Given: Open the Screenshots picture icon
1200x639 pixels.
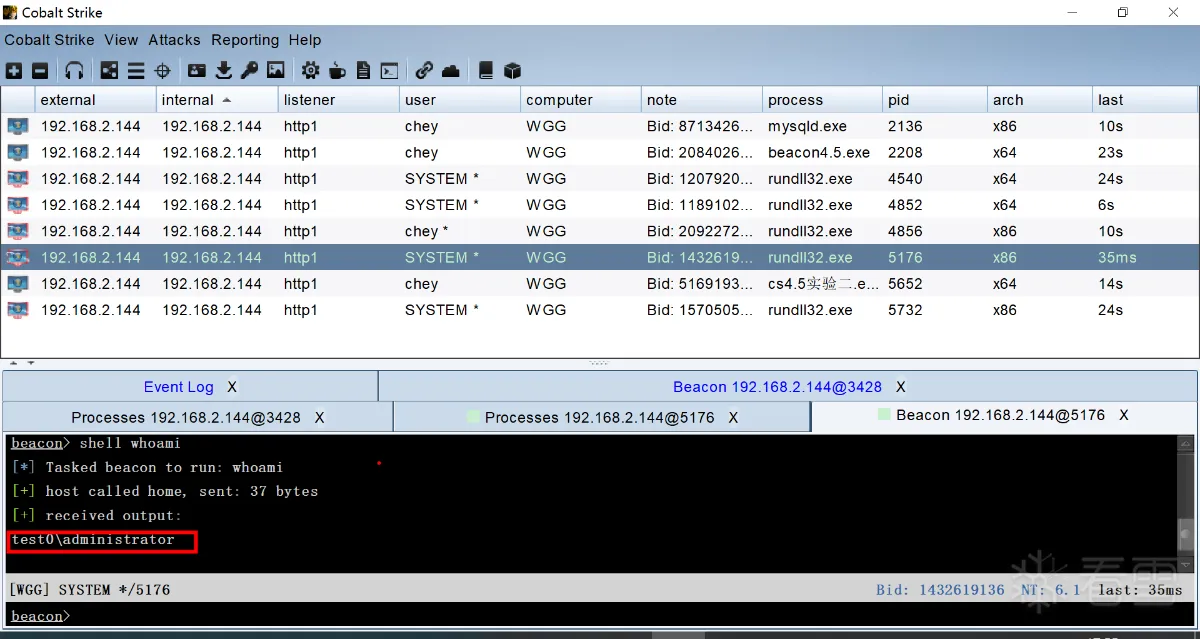Looking at the screenshot, I should coord(276,71).
